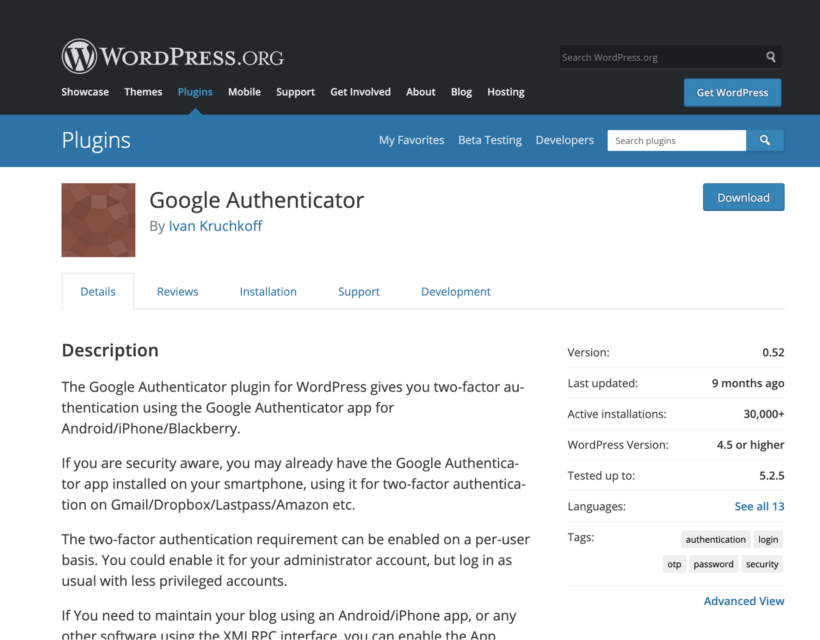Image resolution: width=820 pixels, height=640 pixels.
Task: Switch to the Reviews tab
Action: [177, 291]
